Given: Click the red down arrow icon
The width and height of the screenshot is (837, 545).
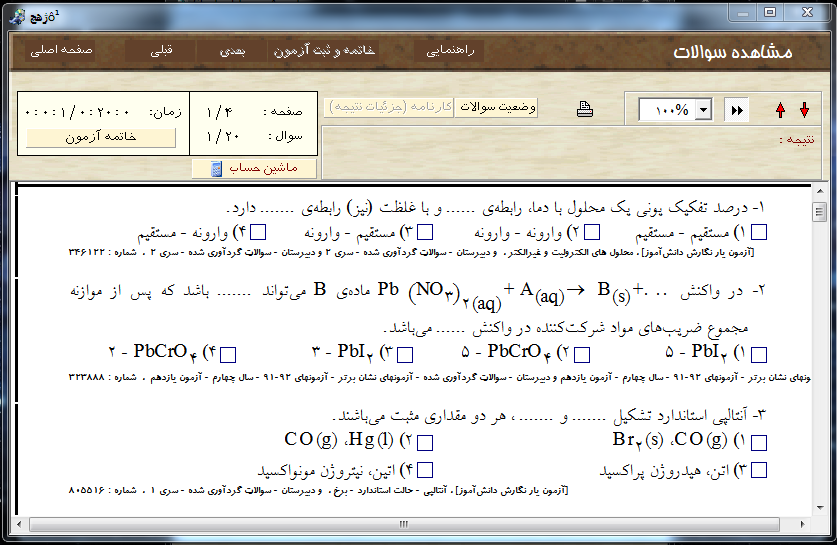Looking at the screenshot, I should pyautogui.click(x=804, y=110).
